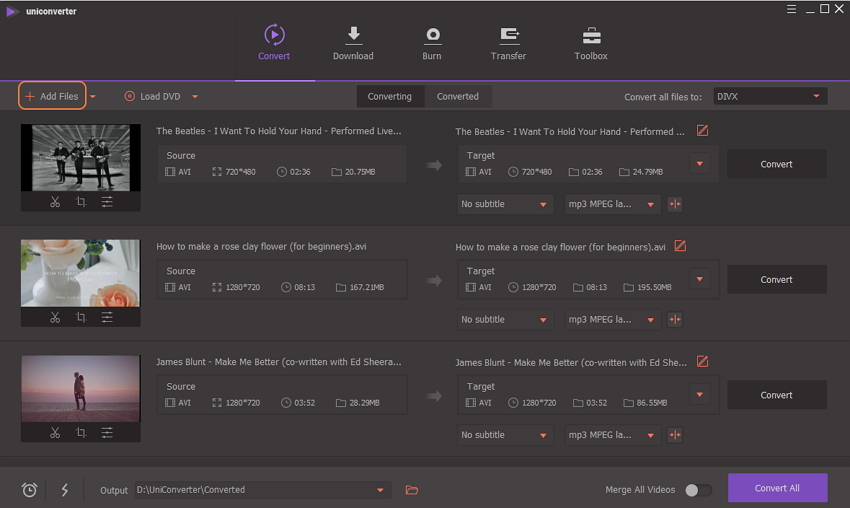Open mp3 MPEG audio dropdown for Beatles video
Image resolution: width=850 pixels, height=508 pixels.
pos(613,204)
